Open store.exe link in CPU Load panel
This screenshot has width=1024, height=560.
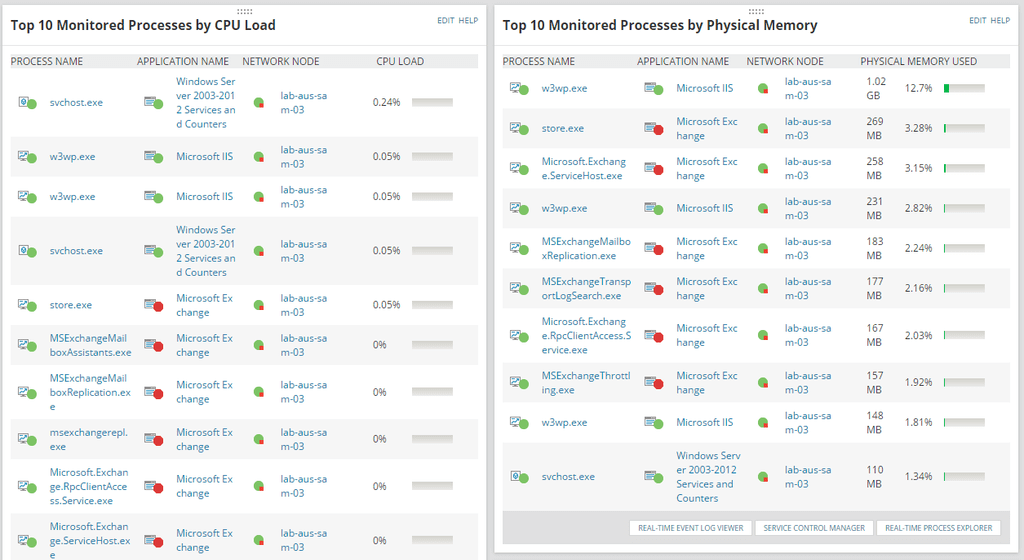71,305
